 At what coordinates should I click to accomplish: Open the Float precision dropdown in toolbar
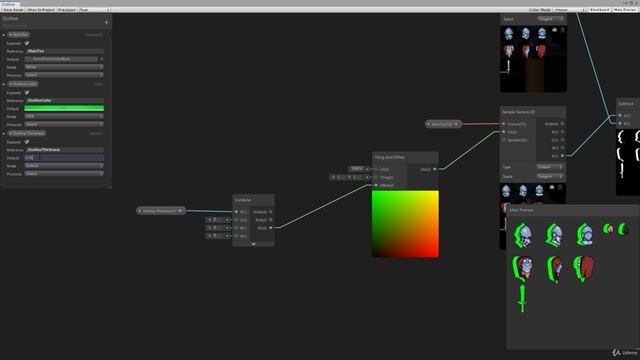click(94, 9)
